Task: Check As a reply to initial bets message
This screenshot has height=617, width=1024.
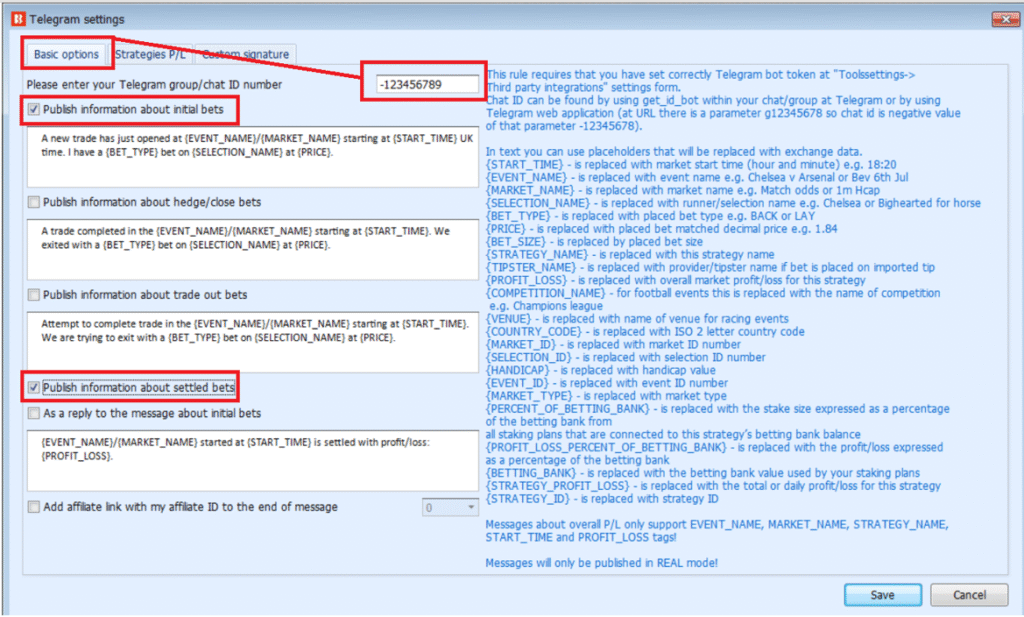Action: click(x=35, y=413)
